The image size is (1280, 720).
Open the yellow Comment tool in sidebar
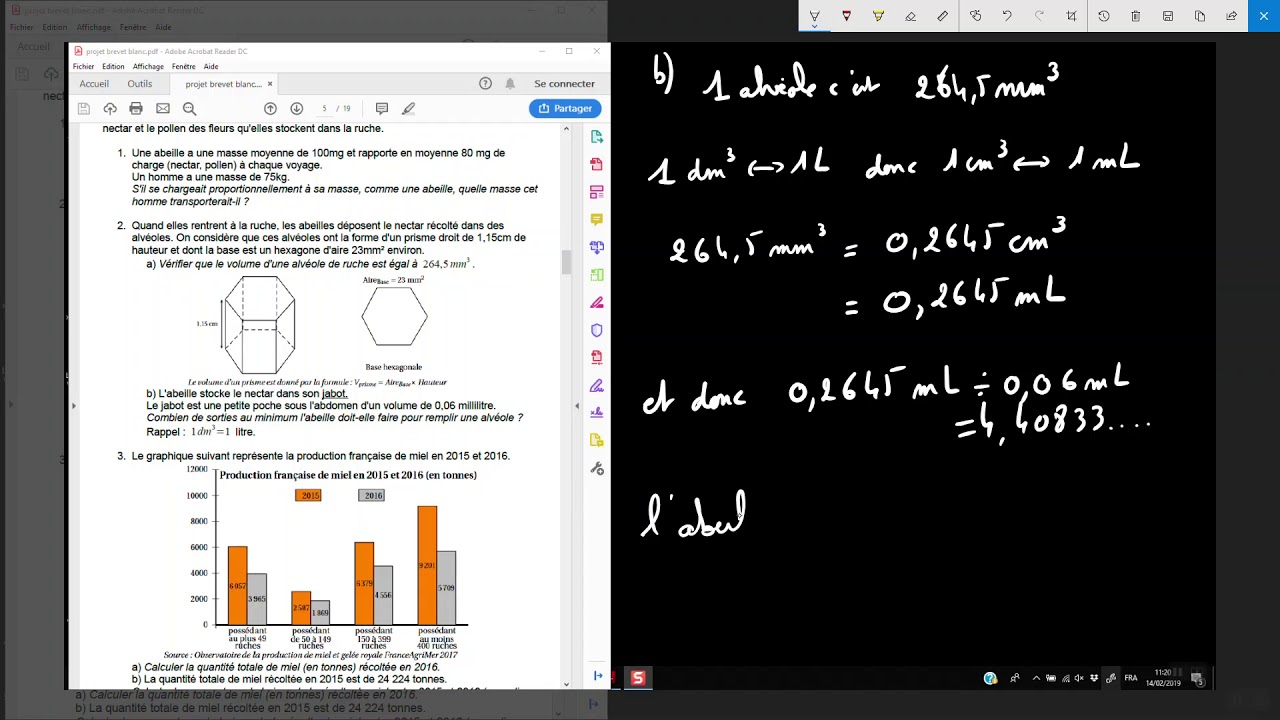click(597, 219)
